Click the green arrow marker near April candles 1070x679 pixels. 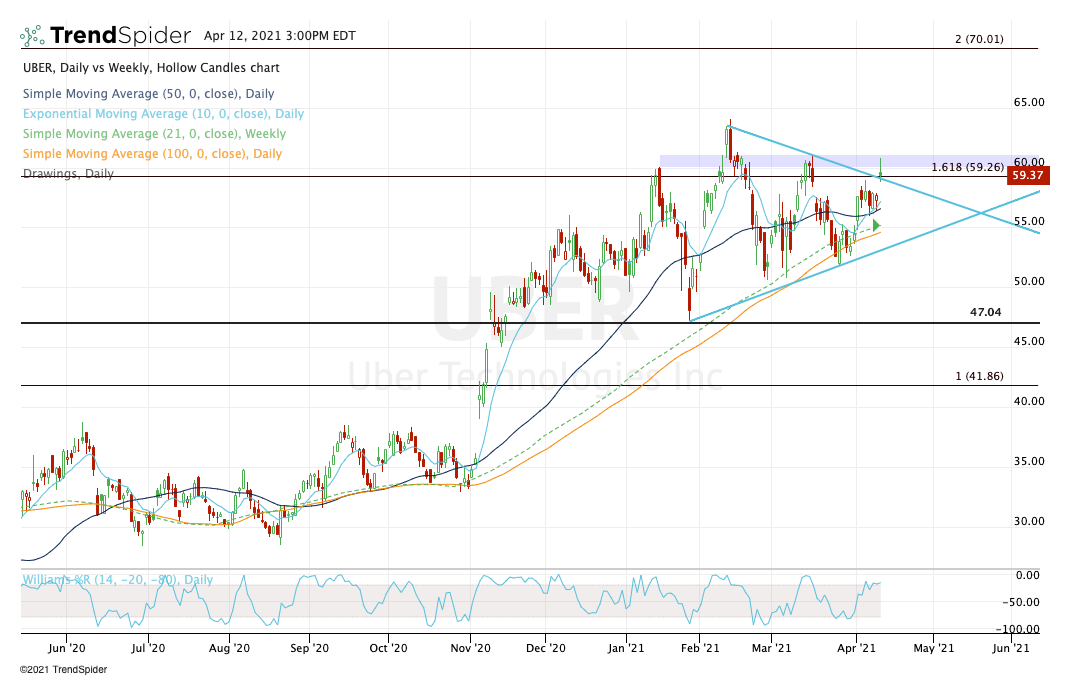[876, 225]
